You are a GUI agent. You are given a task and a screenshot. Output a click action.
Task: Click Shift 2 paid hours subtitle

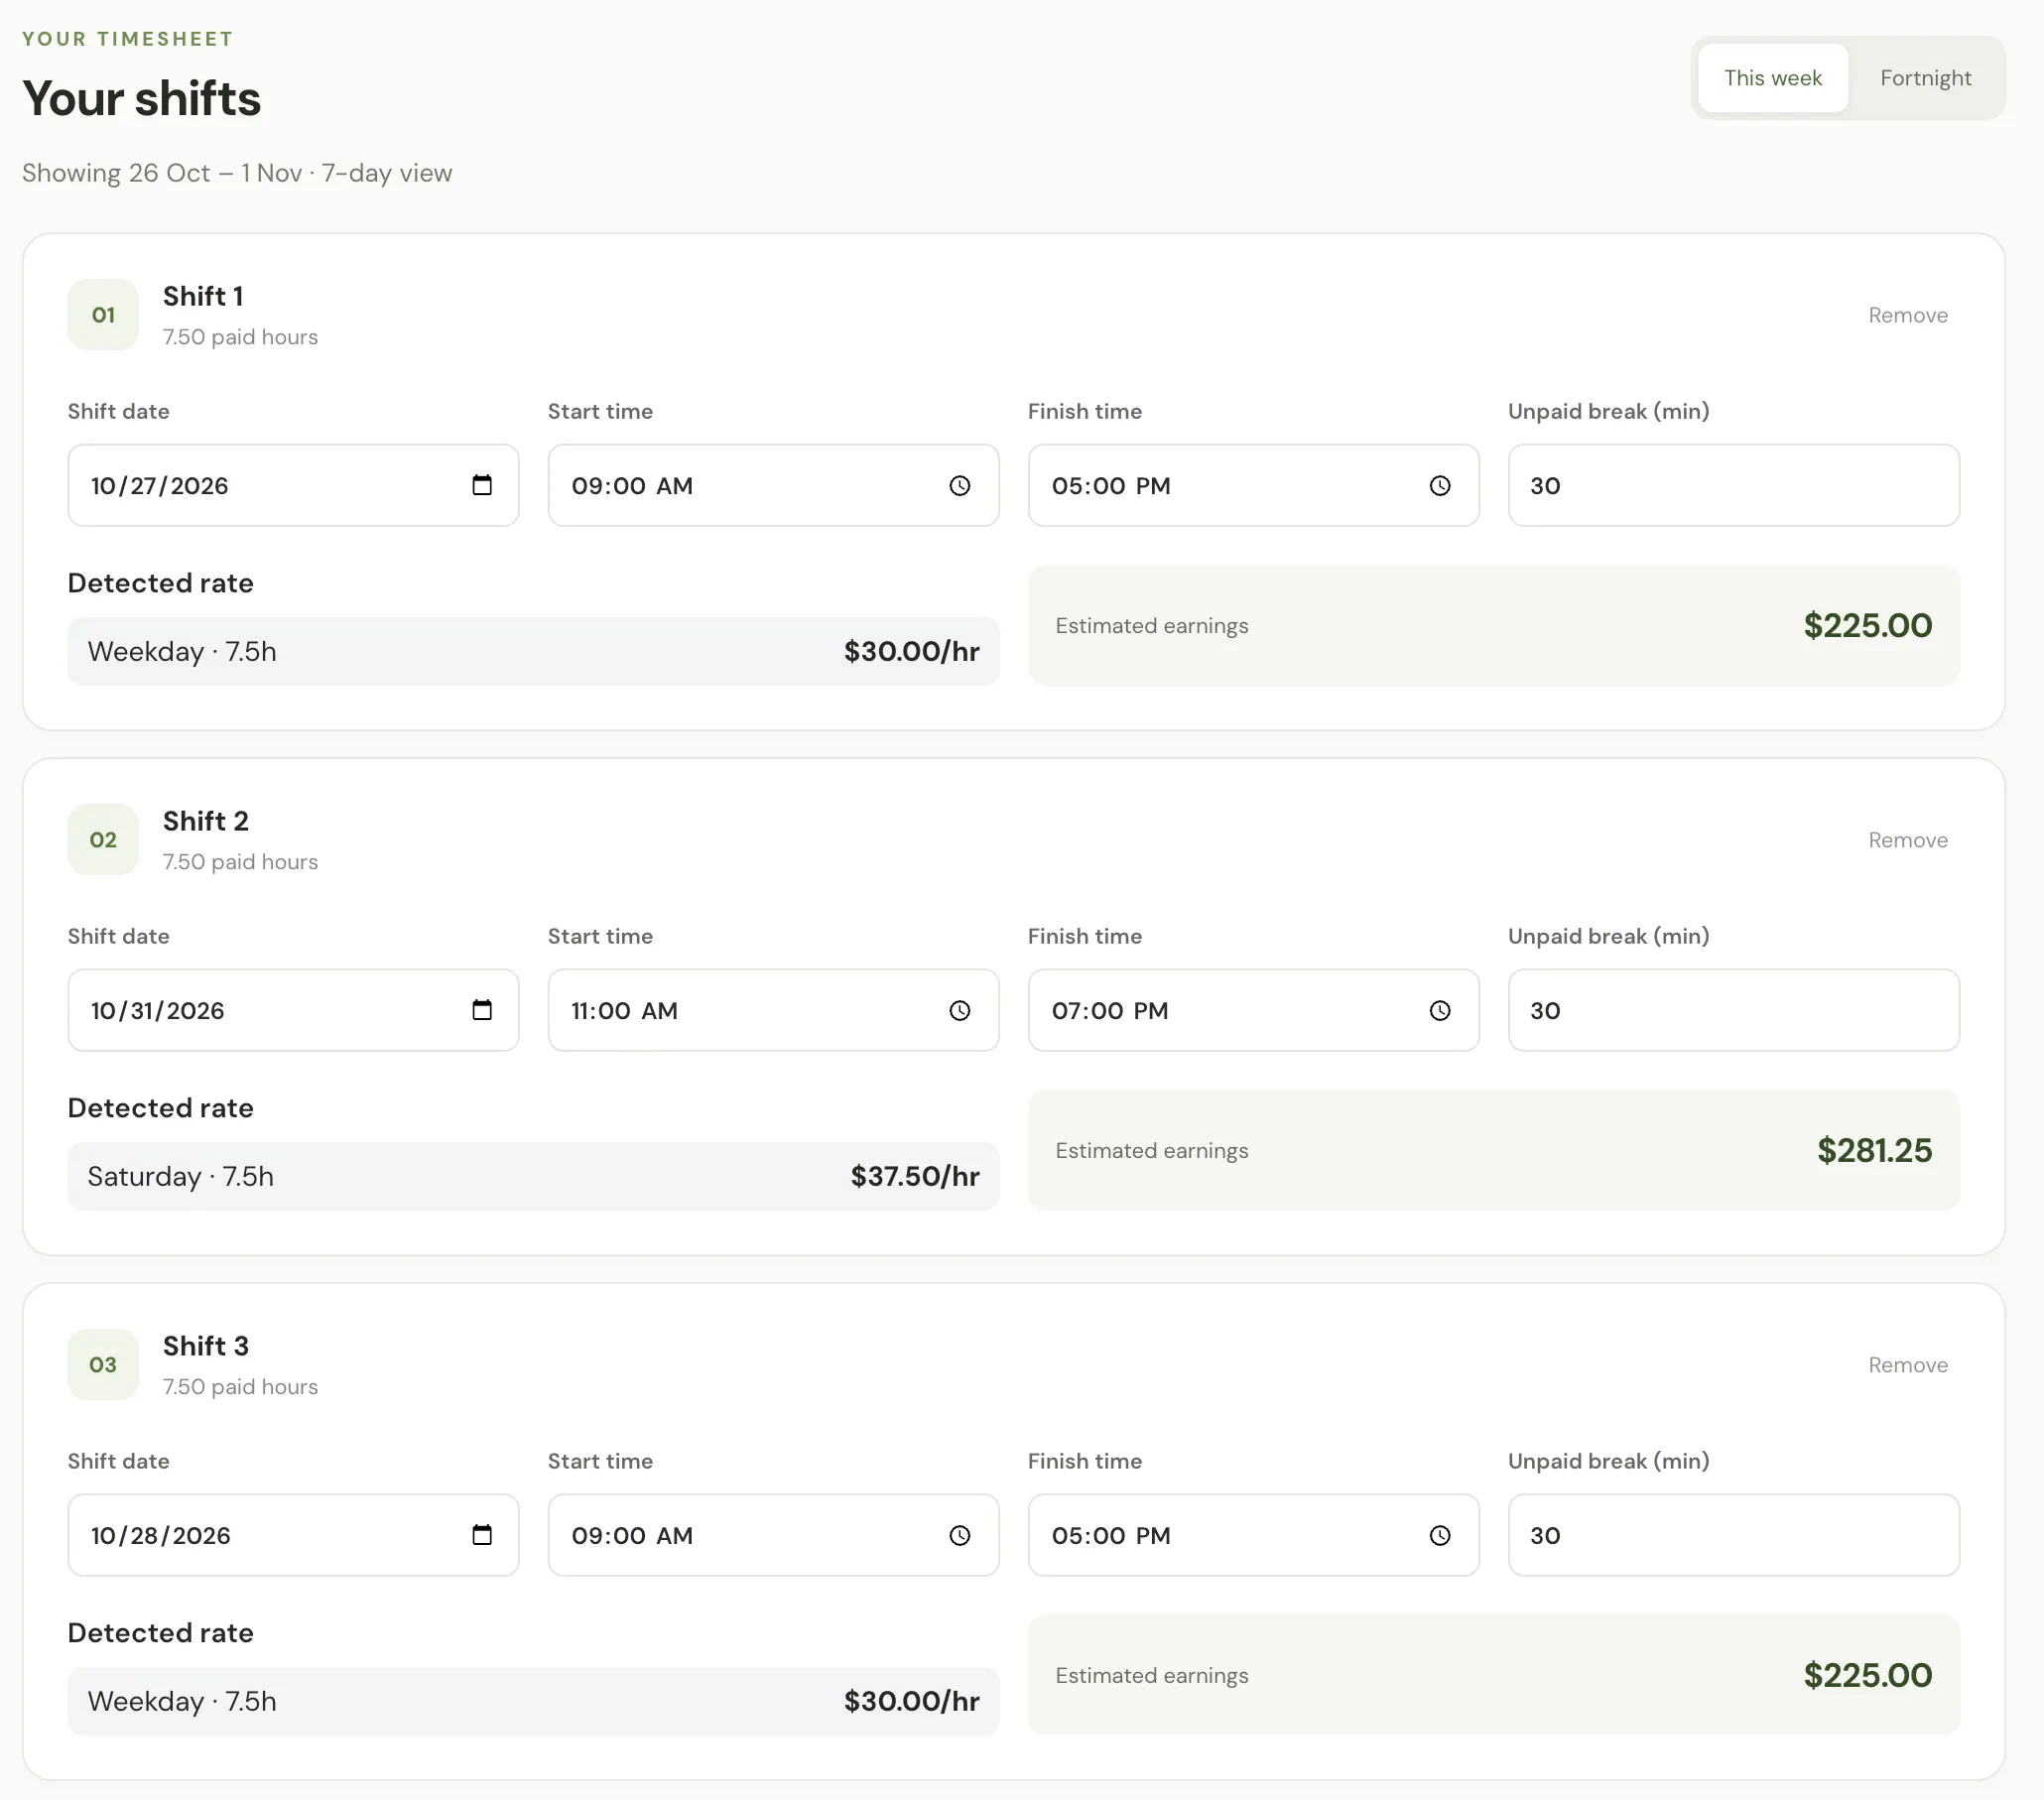pyautogui.click(x=240, y=862)
